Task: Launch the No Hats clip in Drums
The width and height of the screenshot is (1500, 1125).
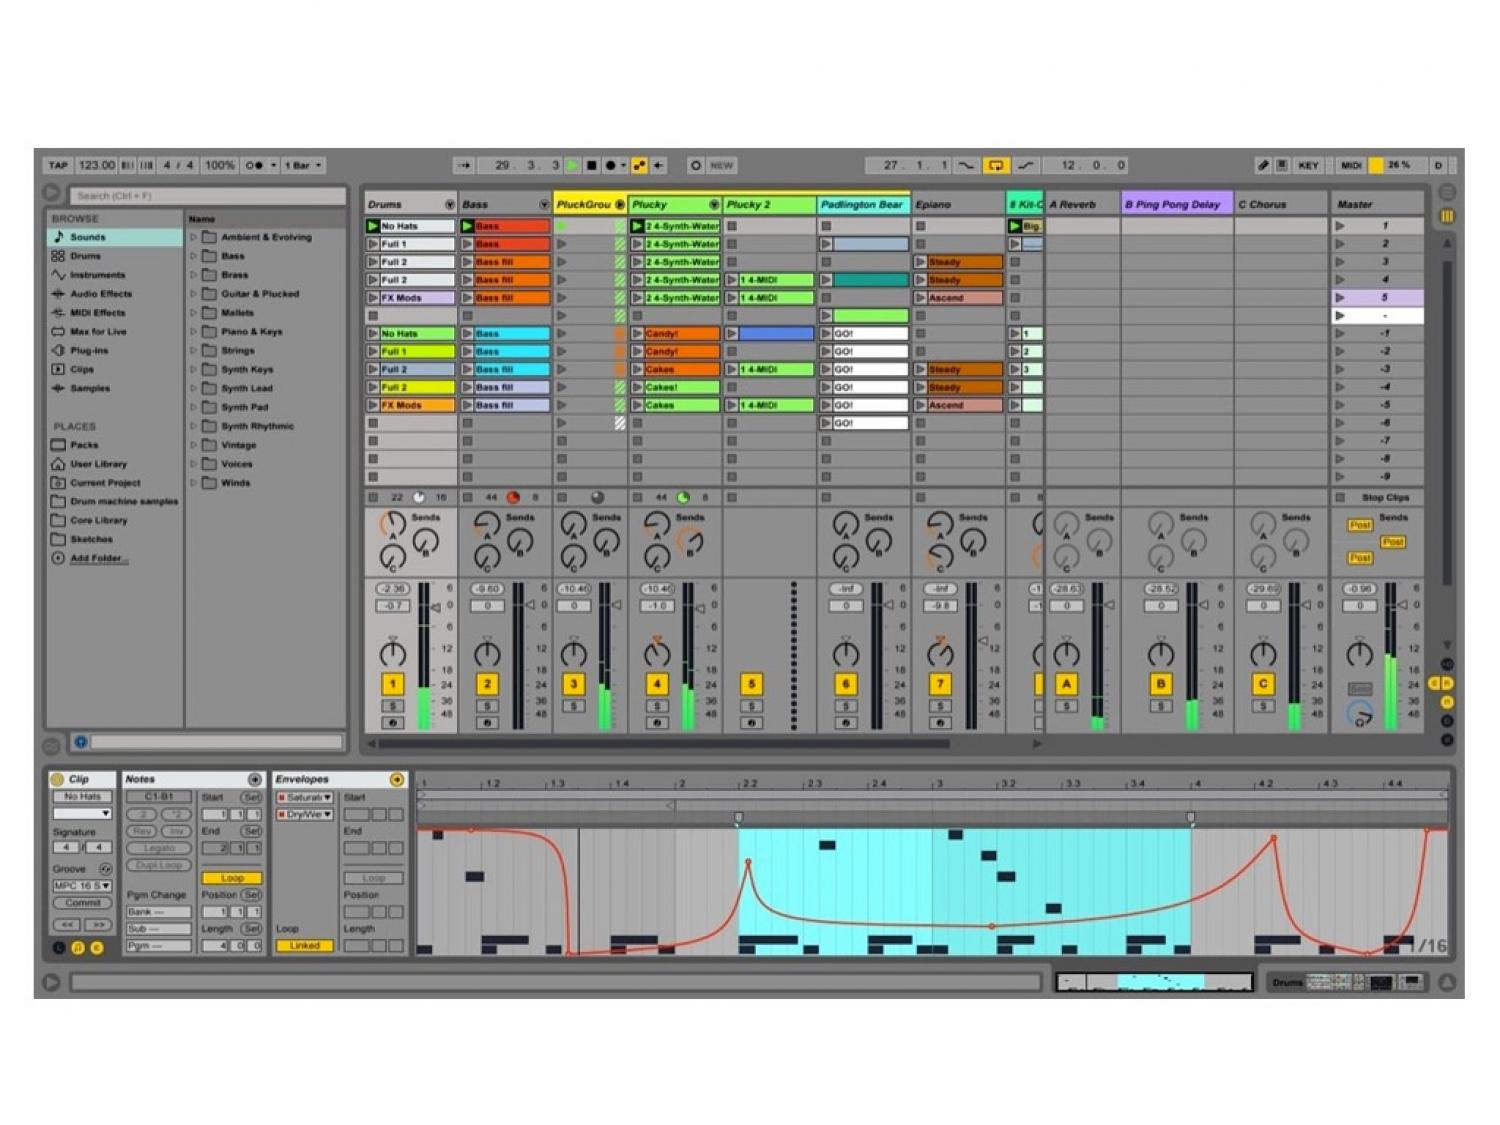Action: click(373, 226)
